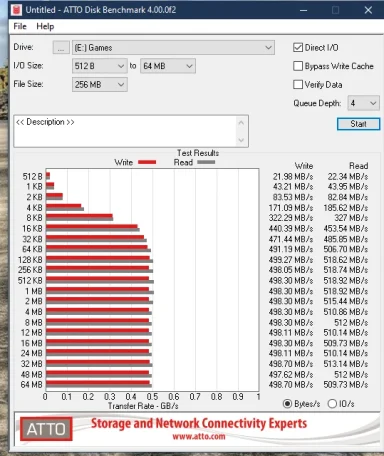Open the 512 B I/O size dropdown
This screenshot has height=456, width=384.
tap(99, 66)
